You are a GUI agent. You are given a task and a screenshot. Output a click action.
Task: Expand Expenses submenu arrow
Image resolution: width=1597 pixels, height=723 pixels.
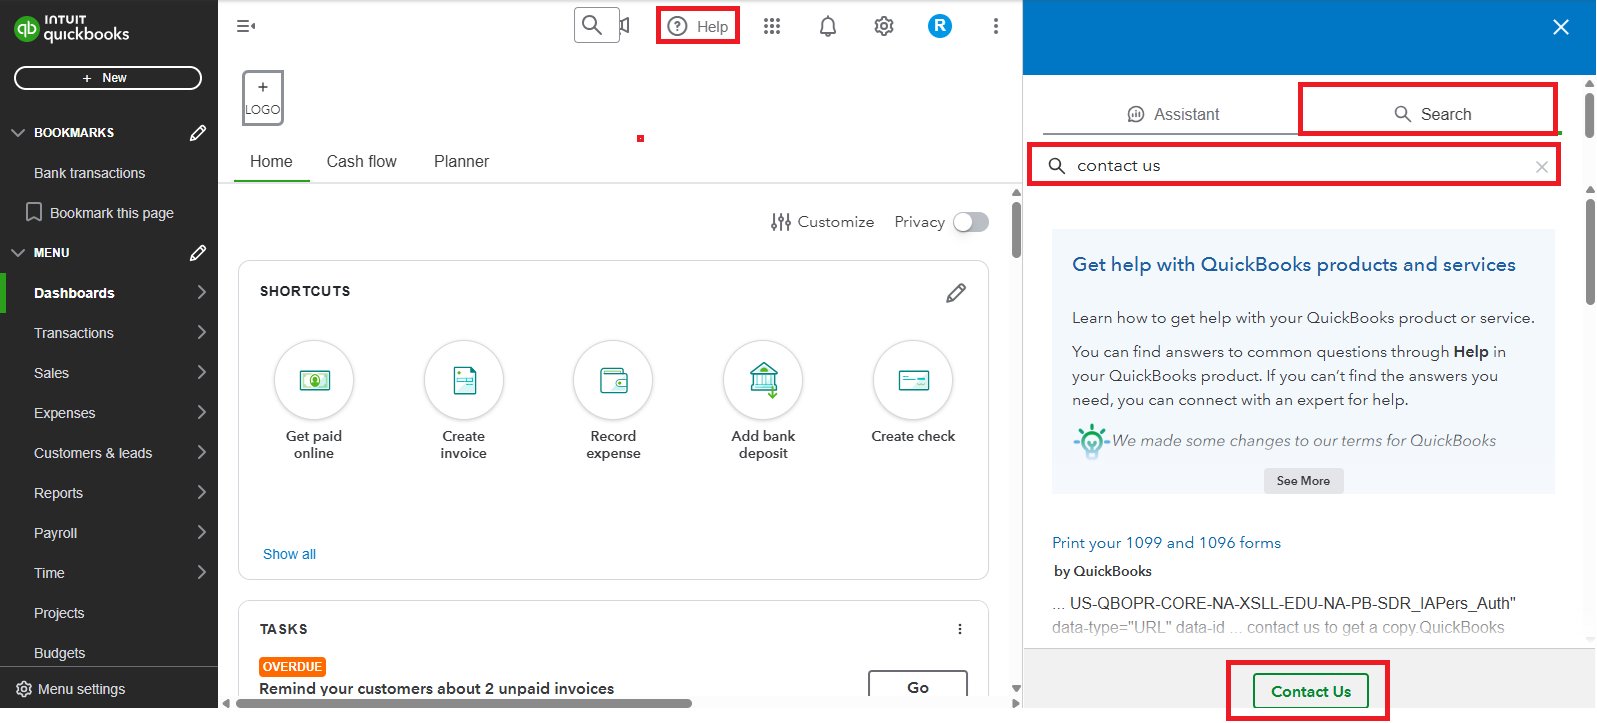202,412
